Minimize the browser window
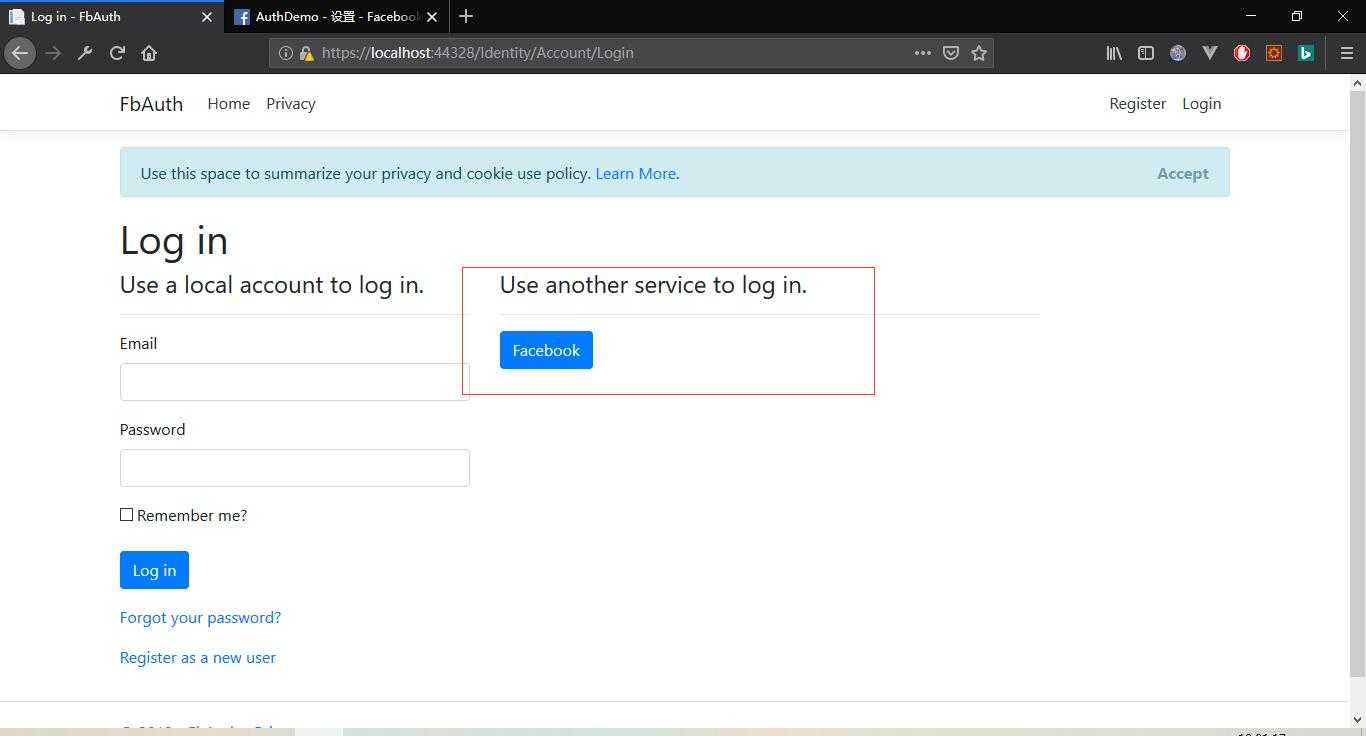The height and width of the screenshot is (736, 1366). click(x=1251, y=16)
